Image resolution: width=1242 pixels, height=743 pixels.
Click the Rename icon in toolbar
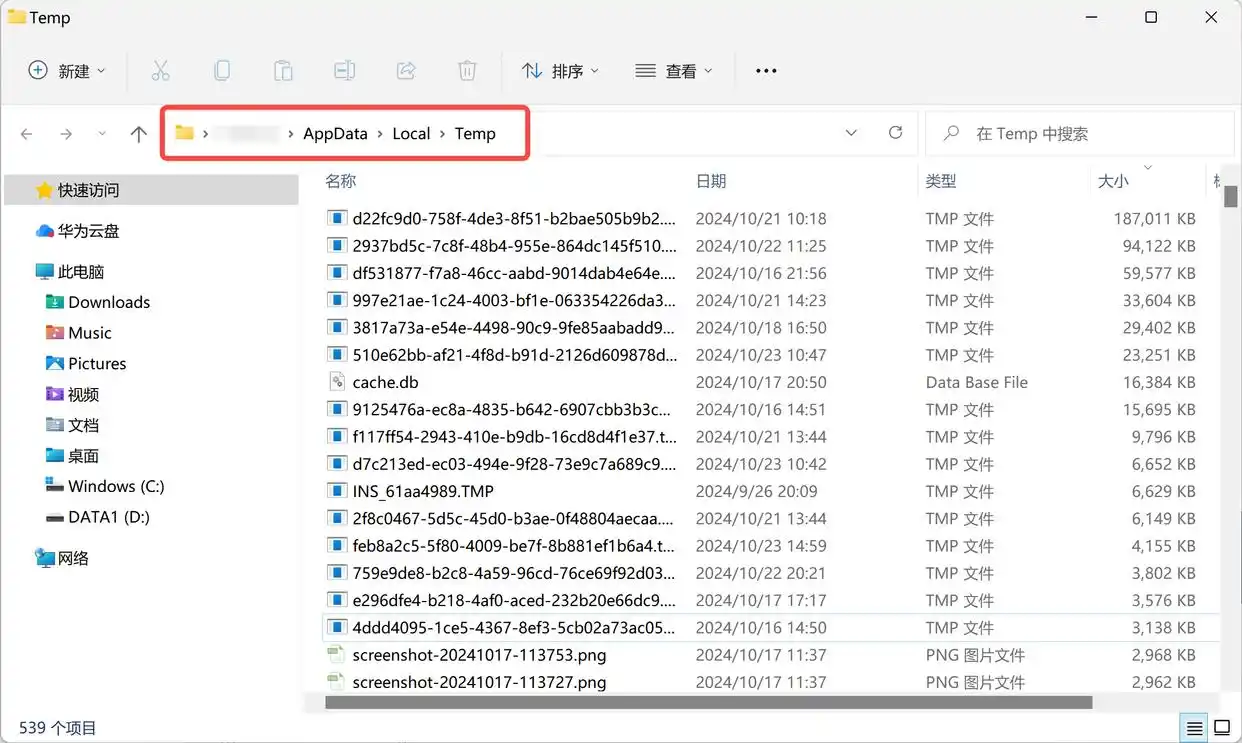point(345,71)
